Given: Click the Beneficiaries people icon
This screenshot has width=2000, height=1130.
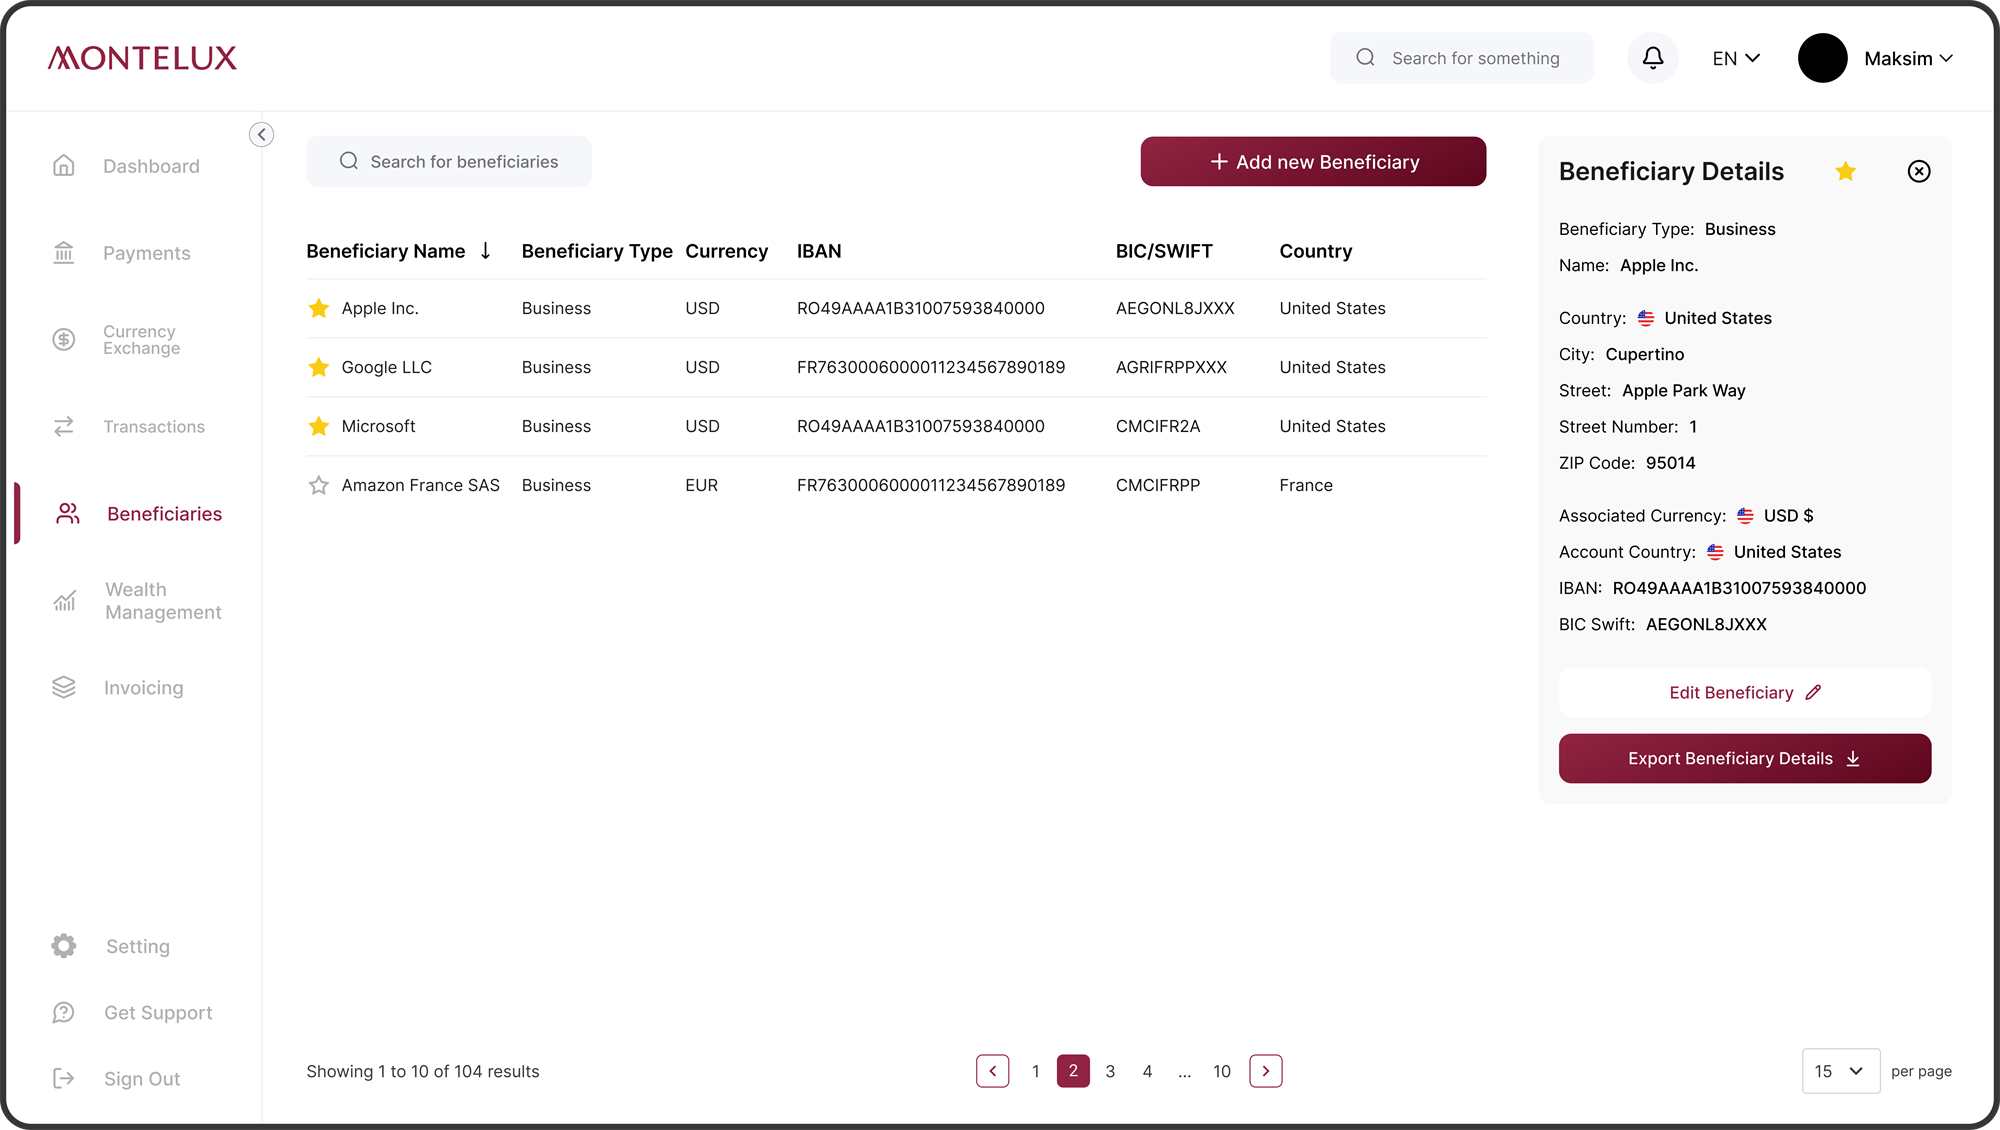Looking at the screenshot, I should (67, 514).
